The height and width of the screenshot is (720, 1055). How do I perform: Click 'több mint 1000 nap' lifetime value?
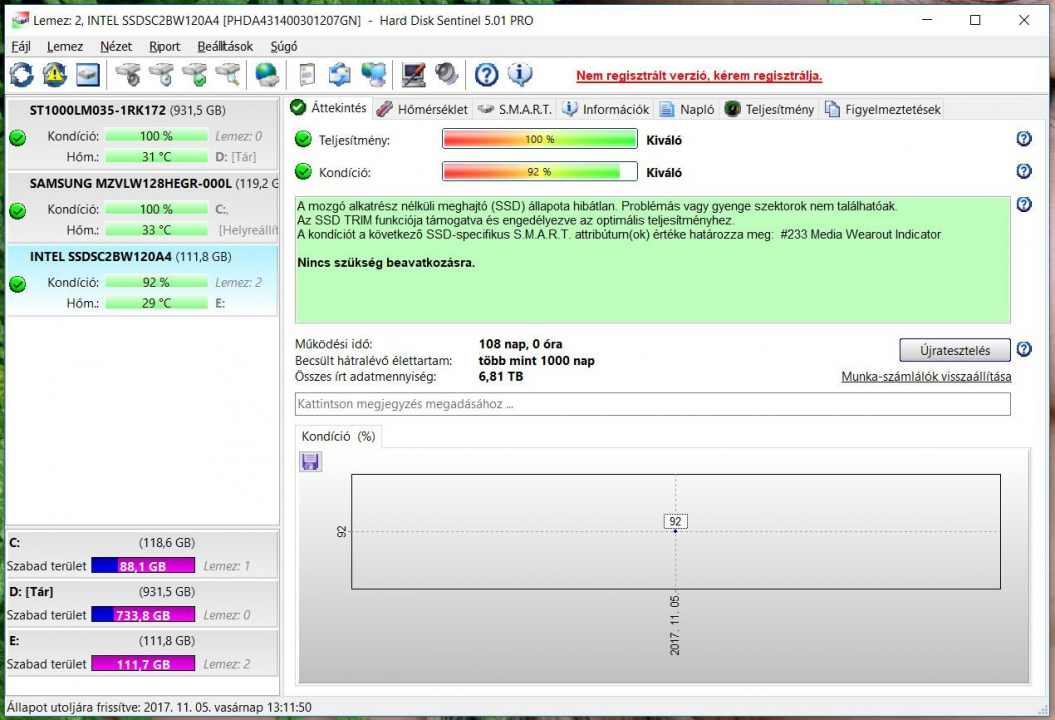536,361
